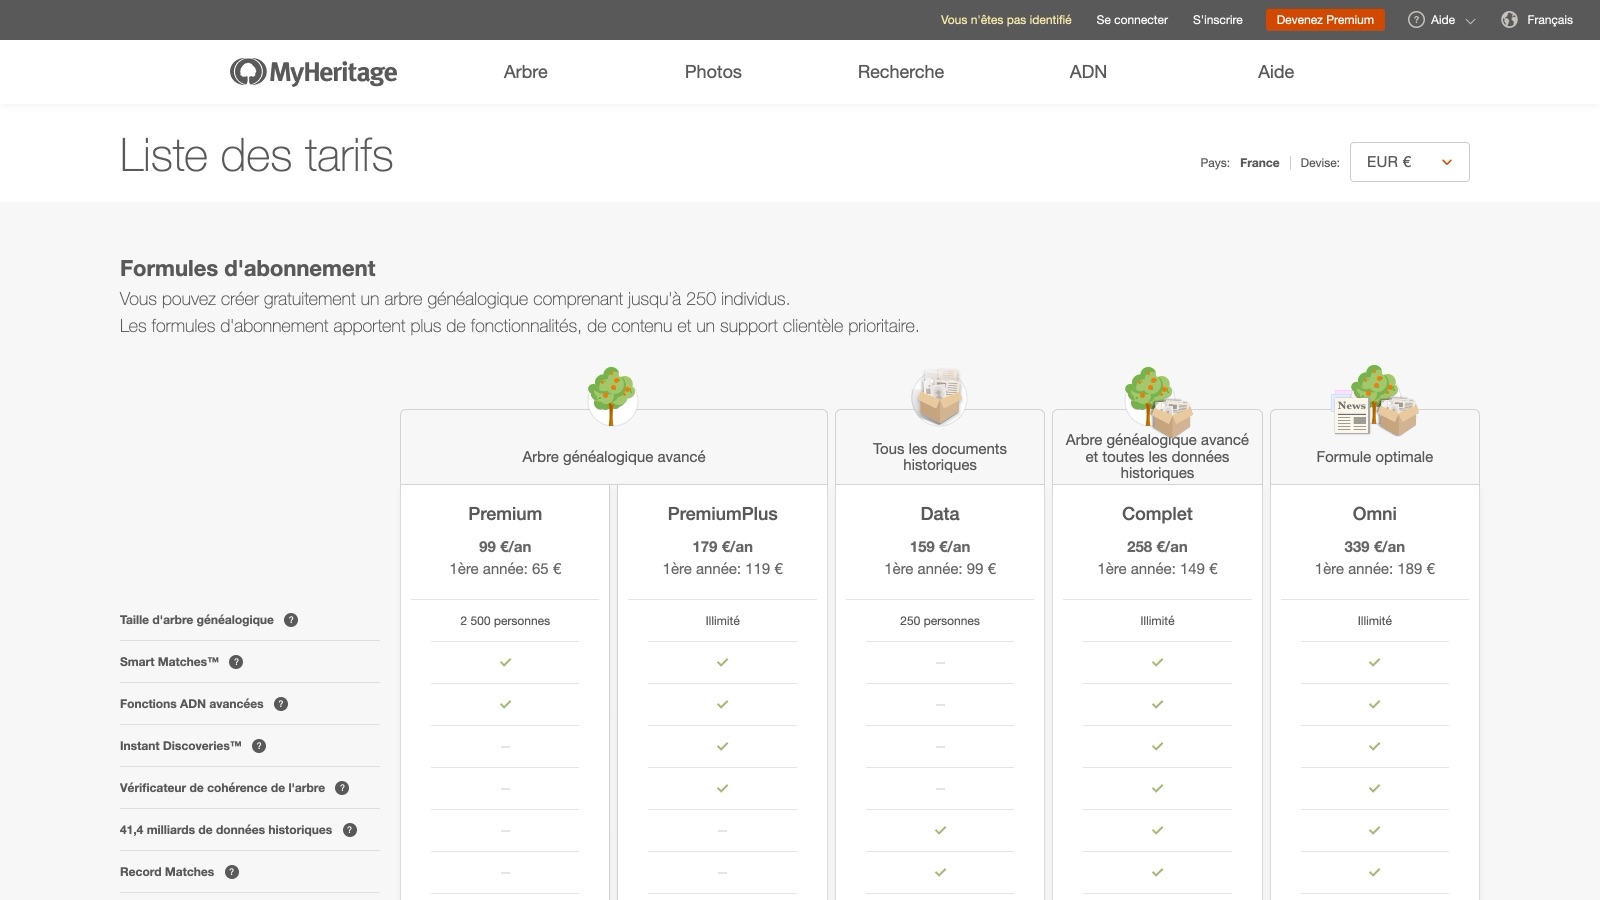Image resolution: width=1600 pixels, height=900 pixels.
Task: Click the Instant Discoveries™ row label
Action: tap(181, 746)
